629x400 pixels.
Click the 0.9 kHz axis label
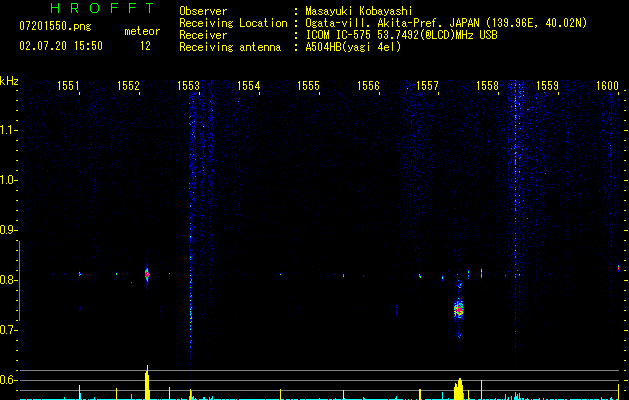(8, 230)
